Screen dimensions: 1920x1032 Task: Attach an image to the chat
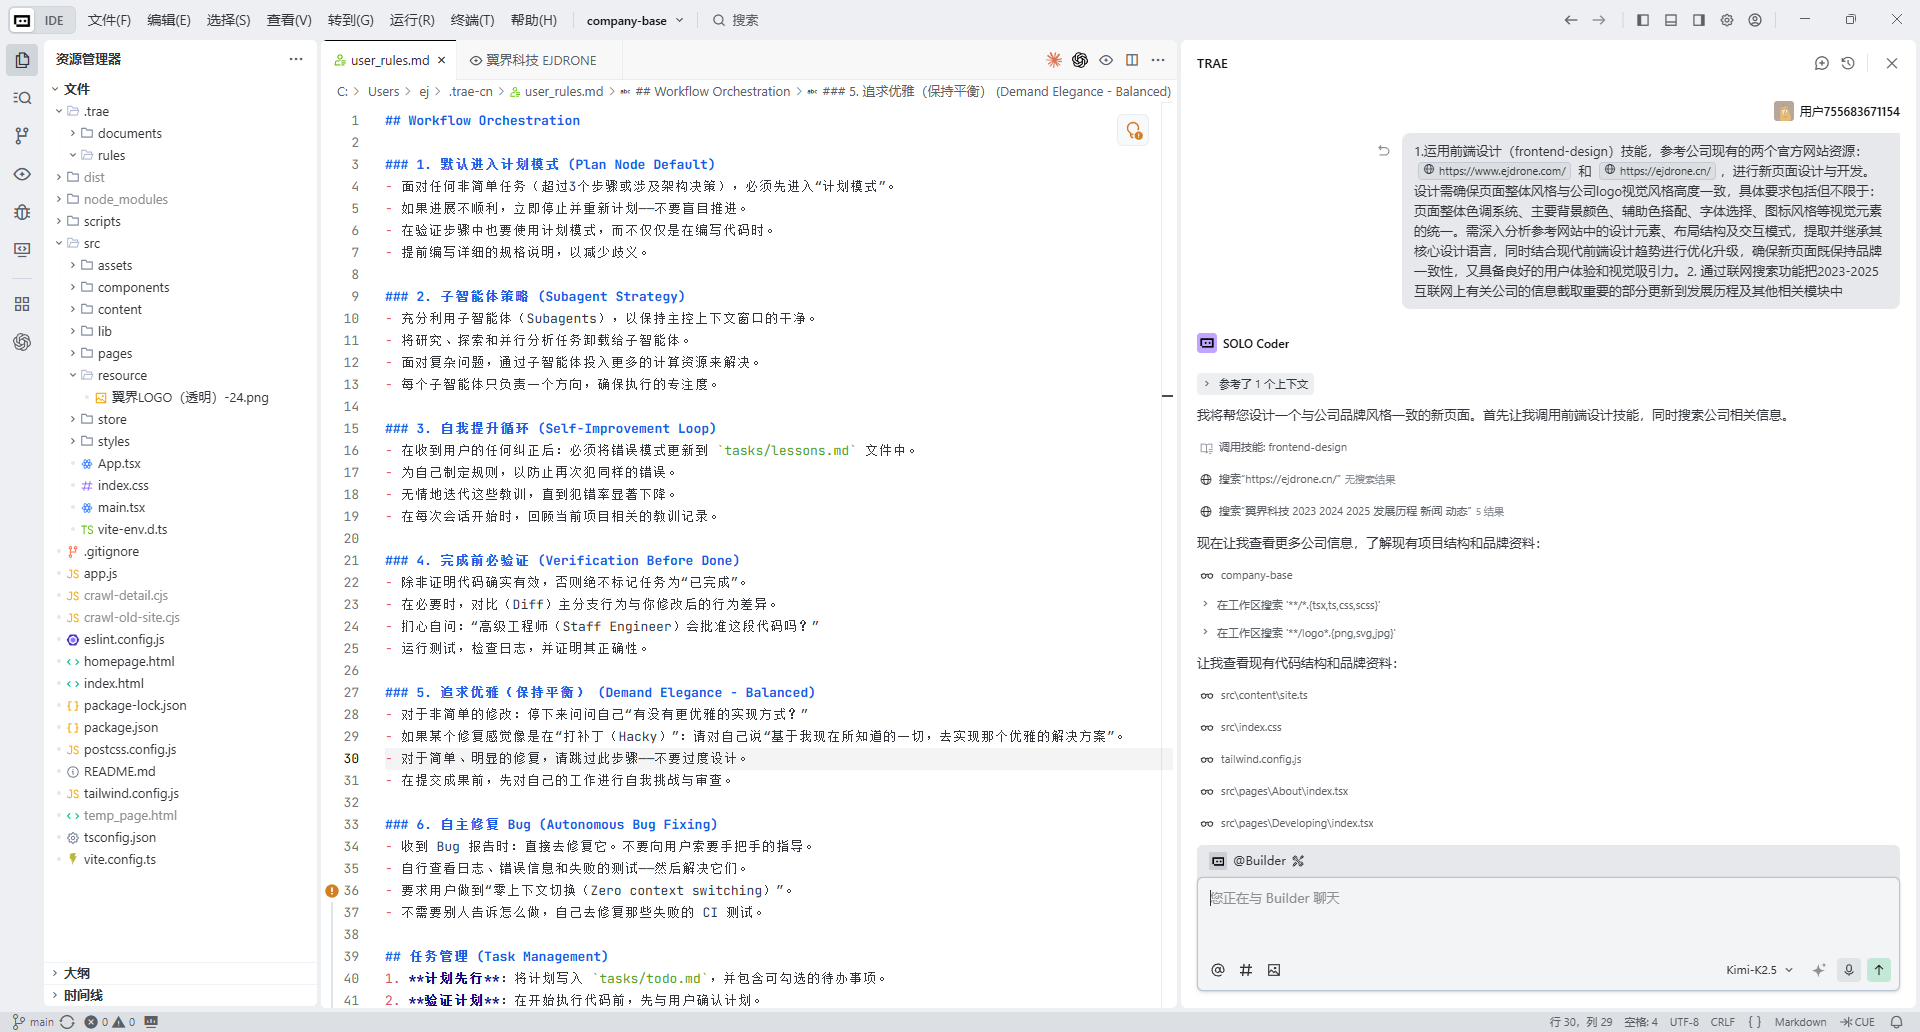pyautogui.click(x=1274, y=970)
